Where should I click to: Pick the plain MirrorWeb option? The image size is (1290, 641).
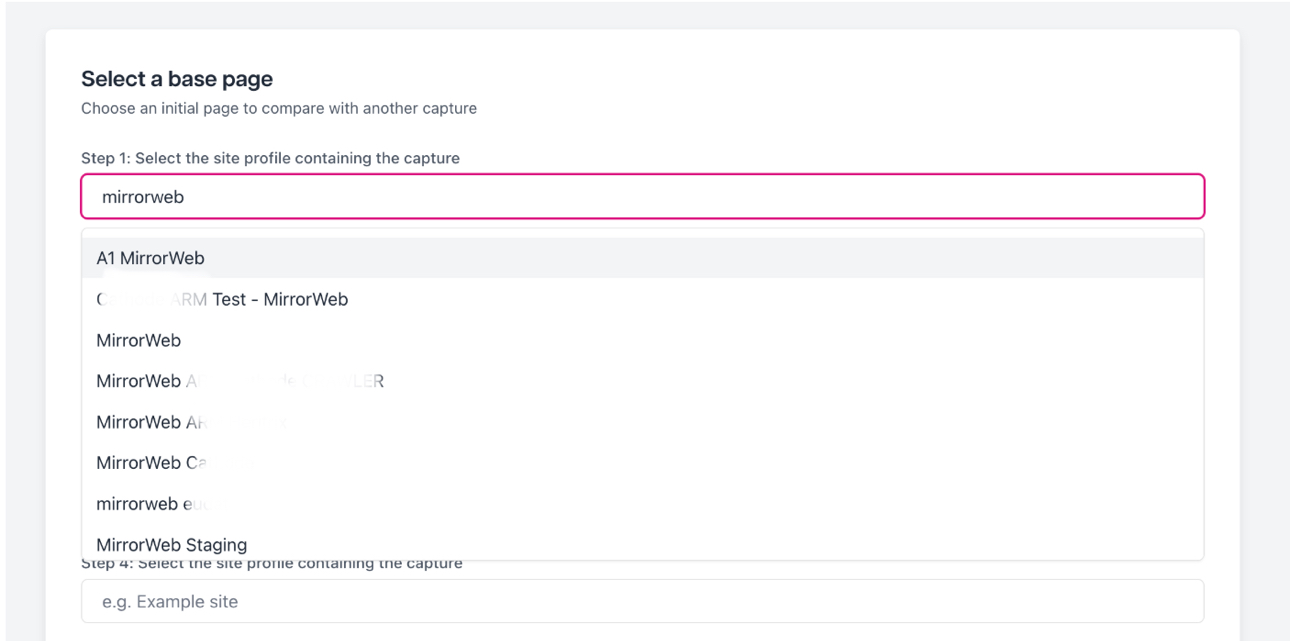(x=642, y=340)
